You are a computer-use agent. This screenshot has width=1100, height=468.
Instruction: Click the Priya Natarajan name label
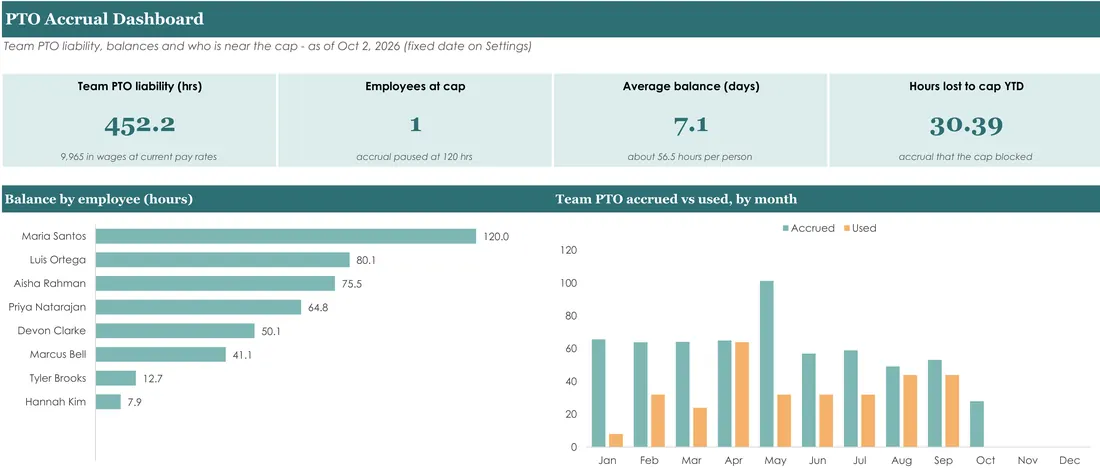tap(48, 307)
